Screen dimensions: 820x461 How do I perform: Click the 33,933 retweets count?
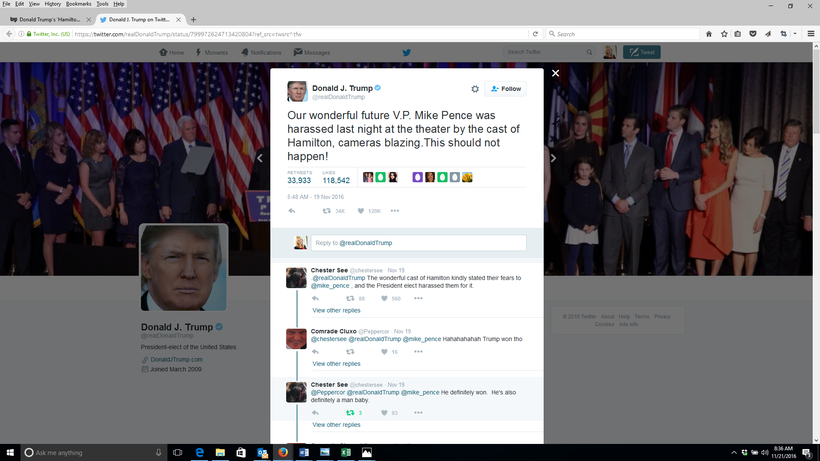pos(299,180)
